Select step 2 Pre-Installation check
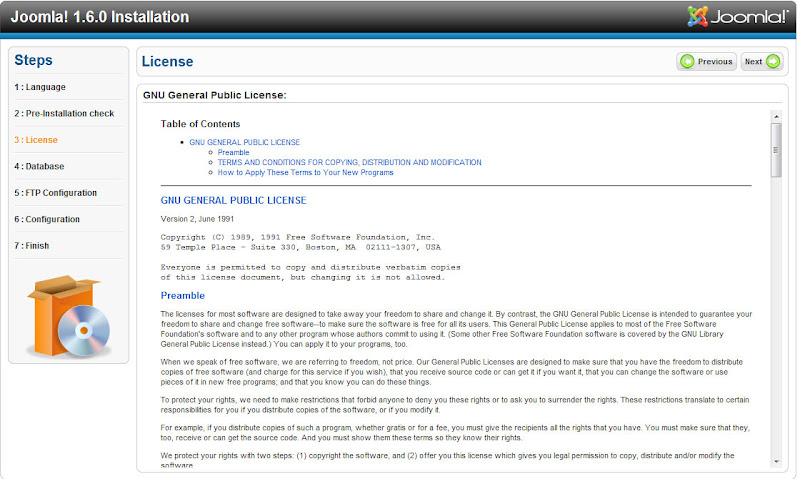800x479 pixels. [64, 114]
